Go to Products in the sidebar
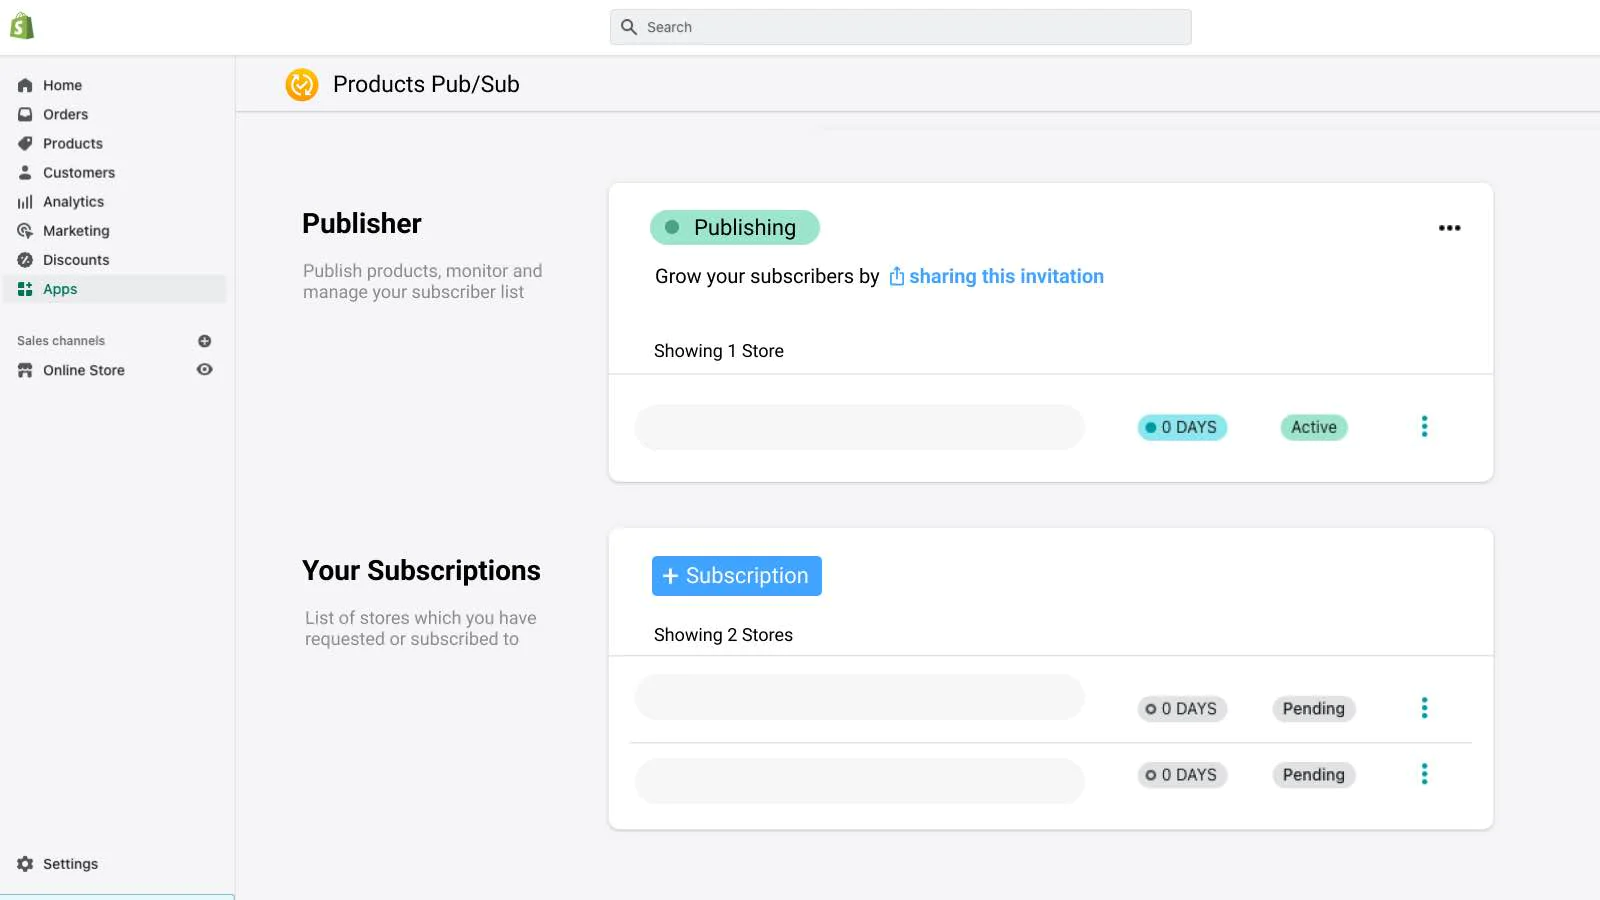The width and height of the screenshot is (1600, 900). [73, 144]
